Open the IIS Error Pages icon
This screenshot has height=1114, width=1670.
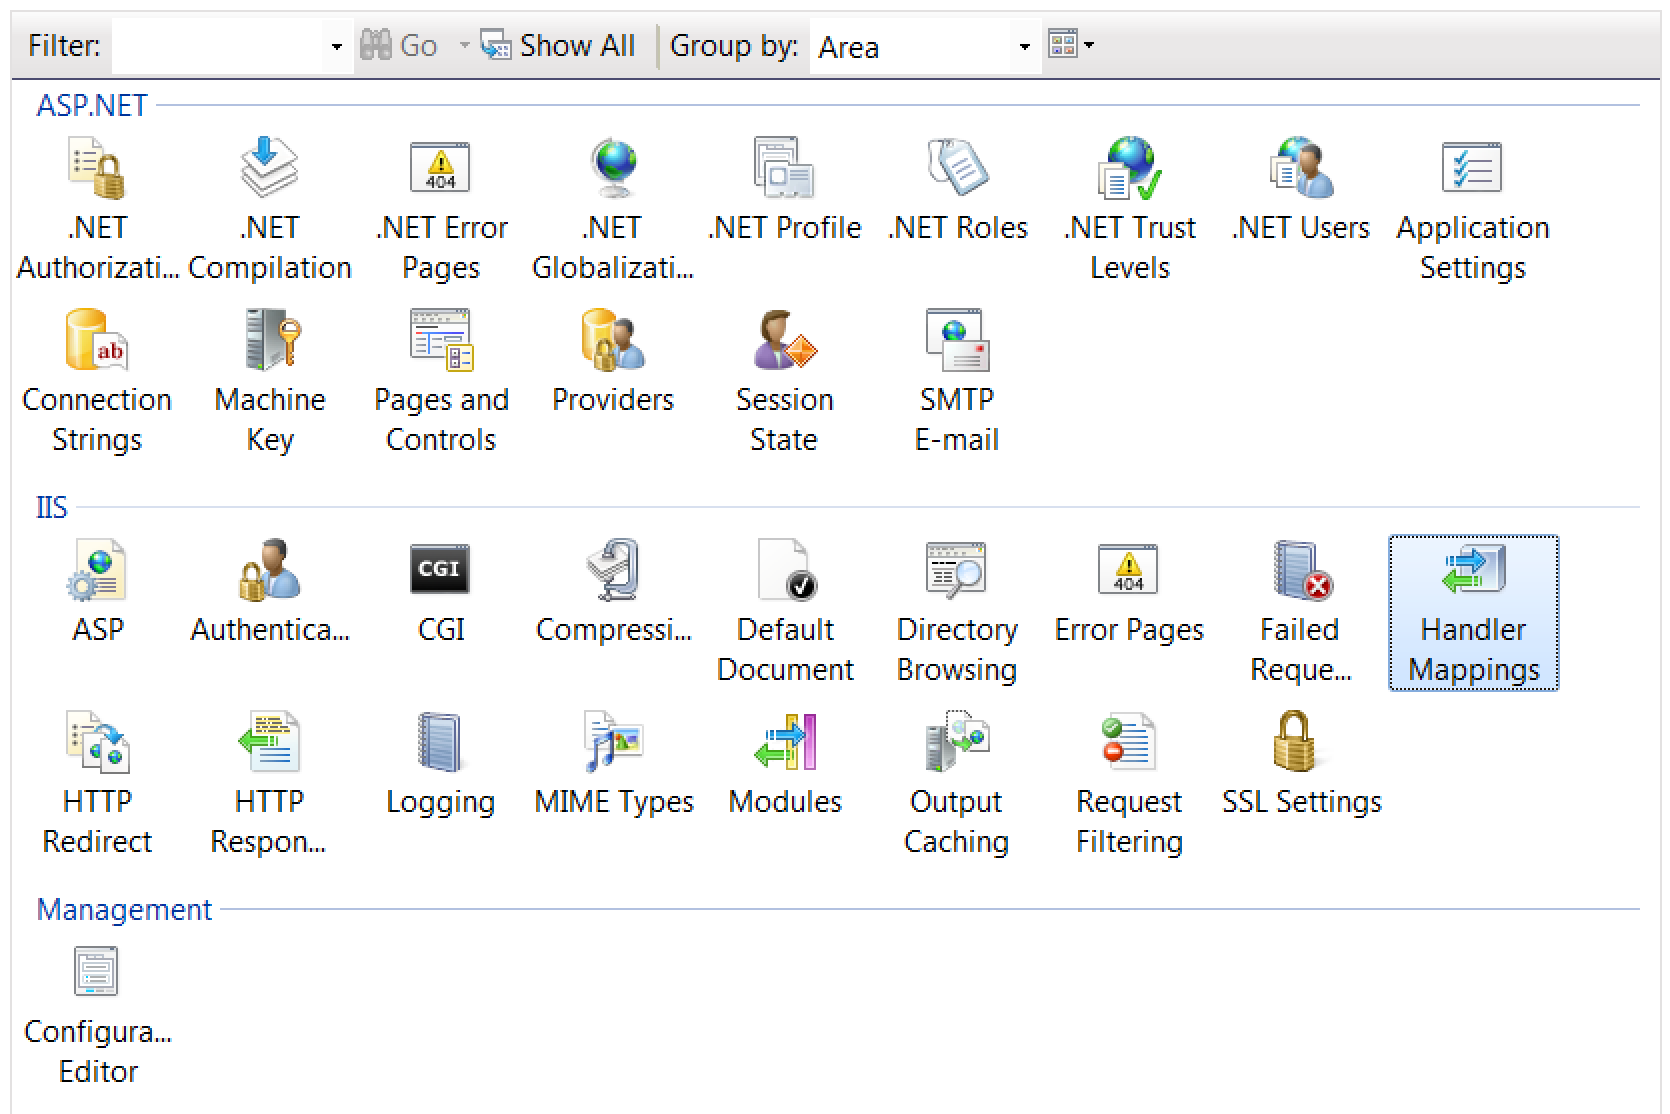(1129, 570)
